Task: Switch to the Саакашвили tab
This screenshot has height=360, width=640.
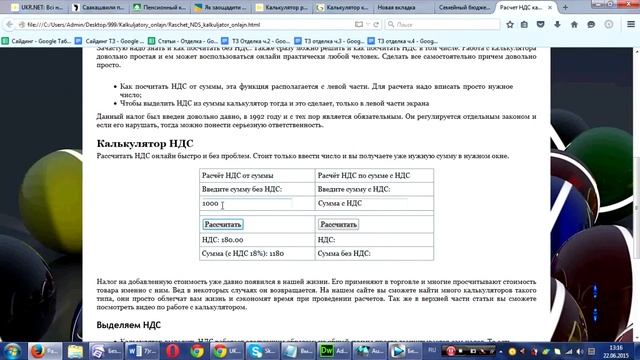Action: 98,7
